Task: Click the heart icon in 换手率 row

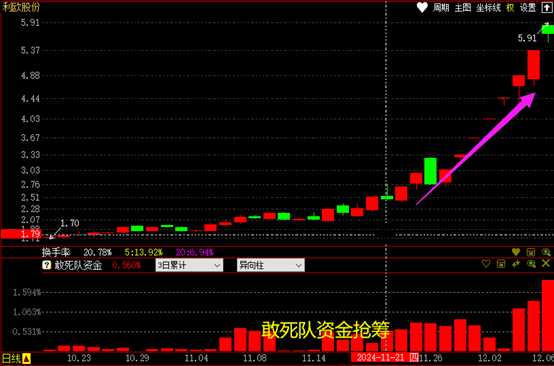Action: click(516, 252)
